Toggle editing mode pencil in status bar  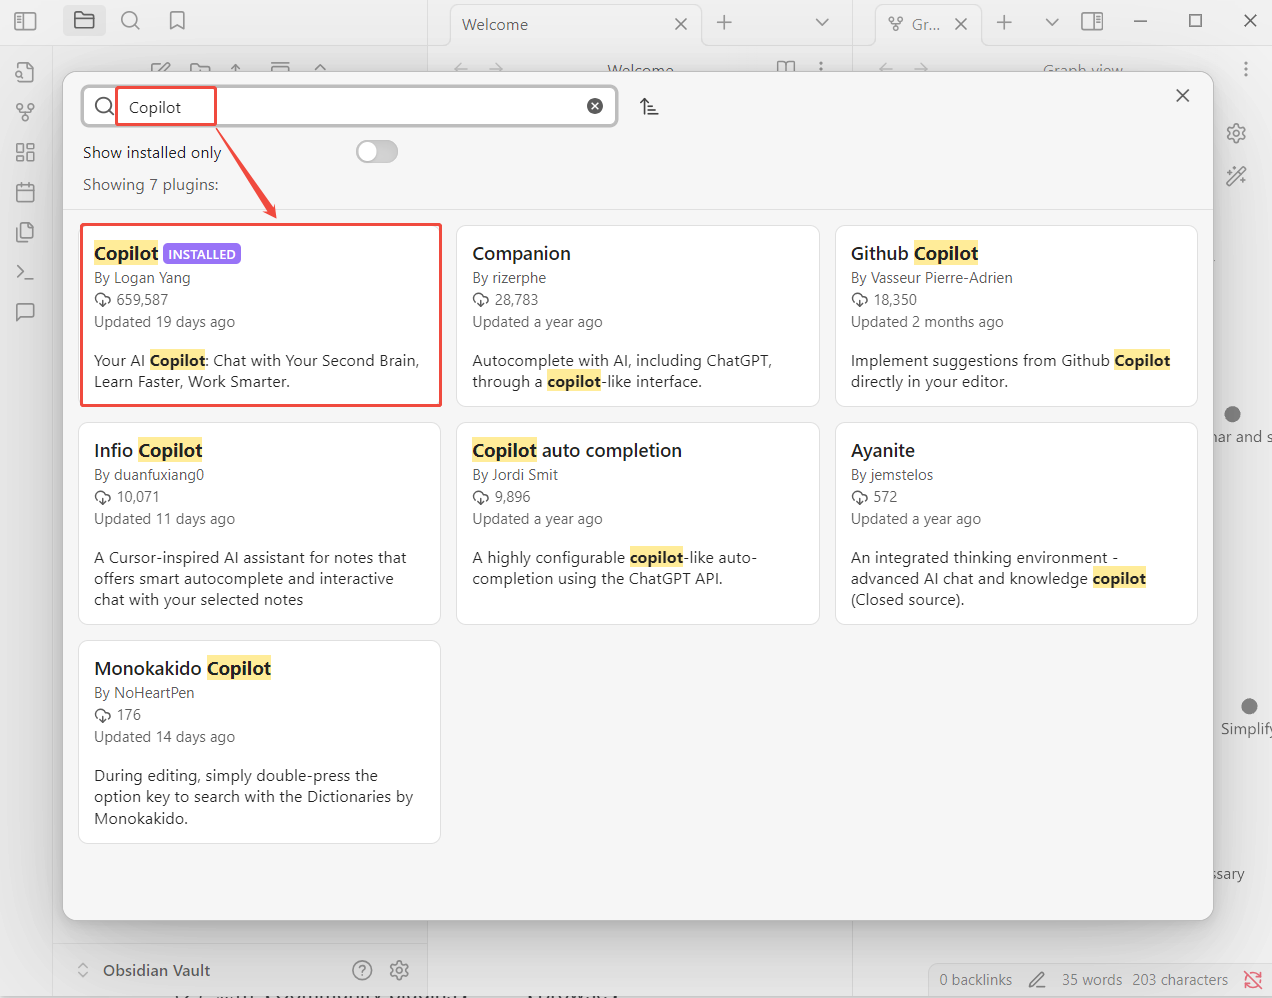(x=1037, y=980)
